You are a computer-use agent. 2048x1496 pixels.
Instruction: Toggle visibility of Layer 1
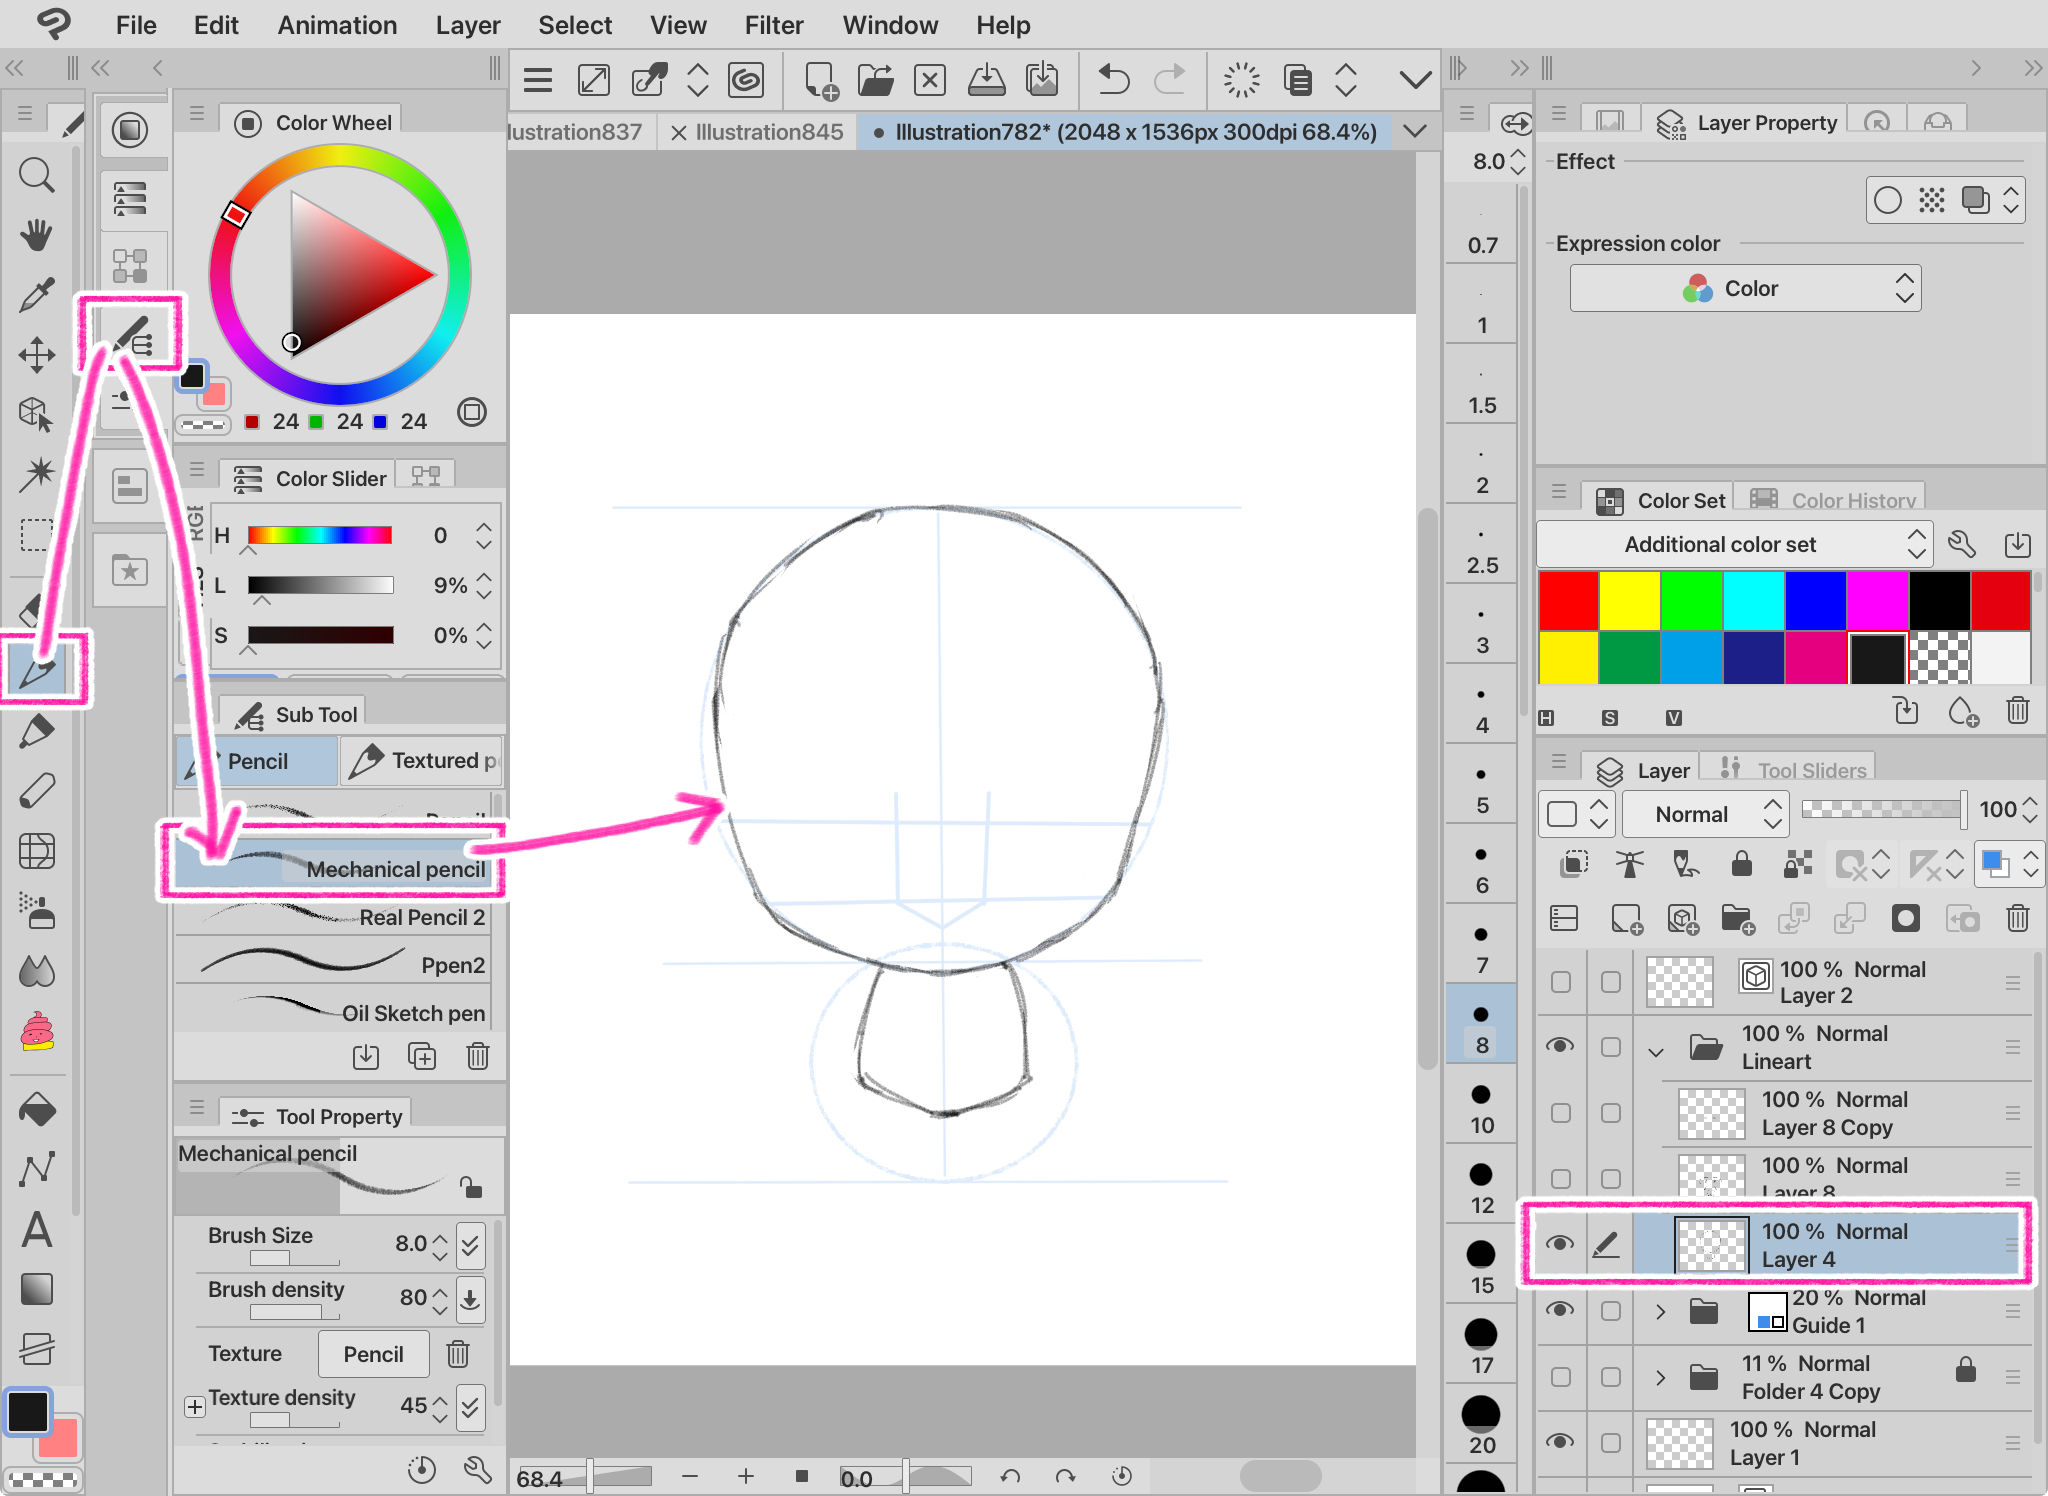pos(1560,1442)
